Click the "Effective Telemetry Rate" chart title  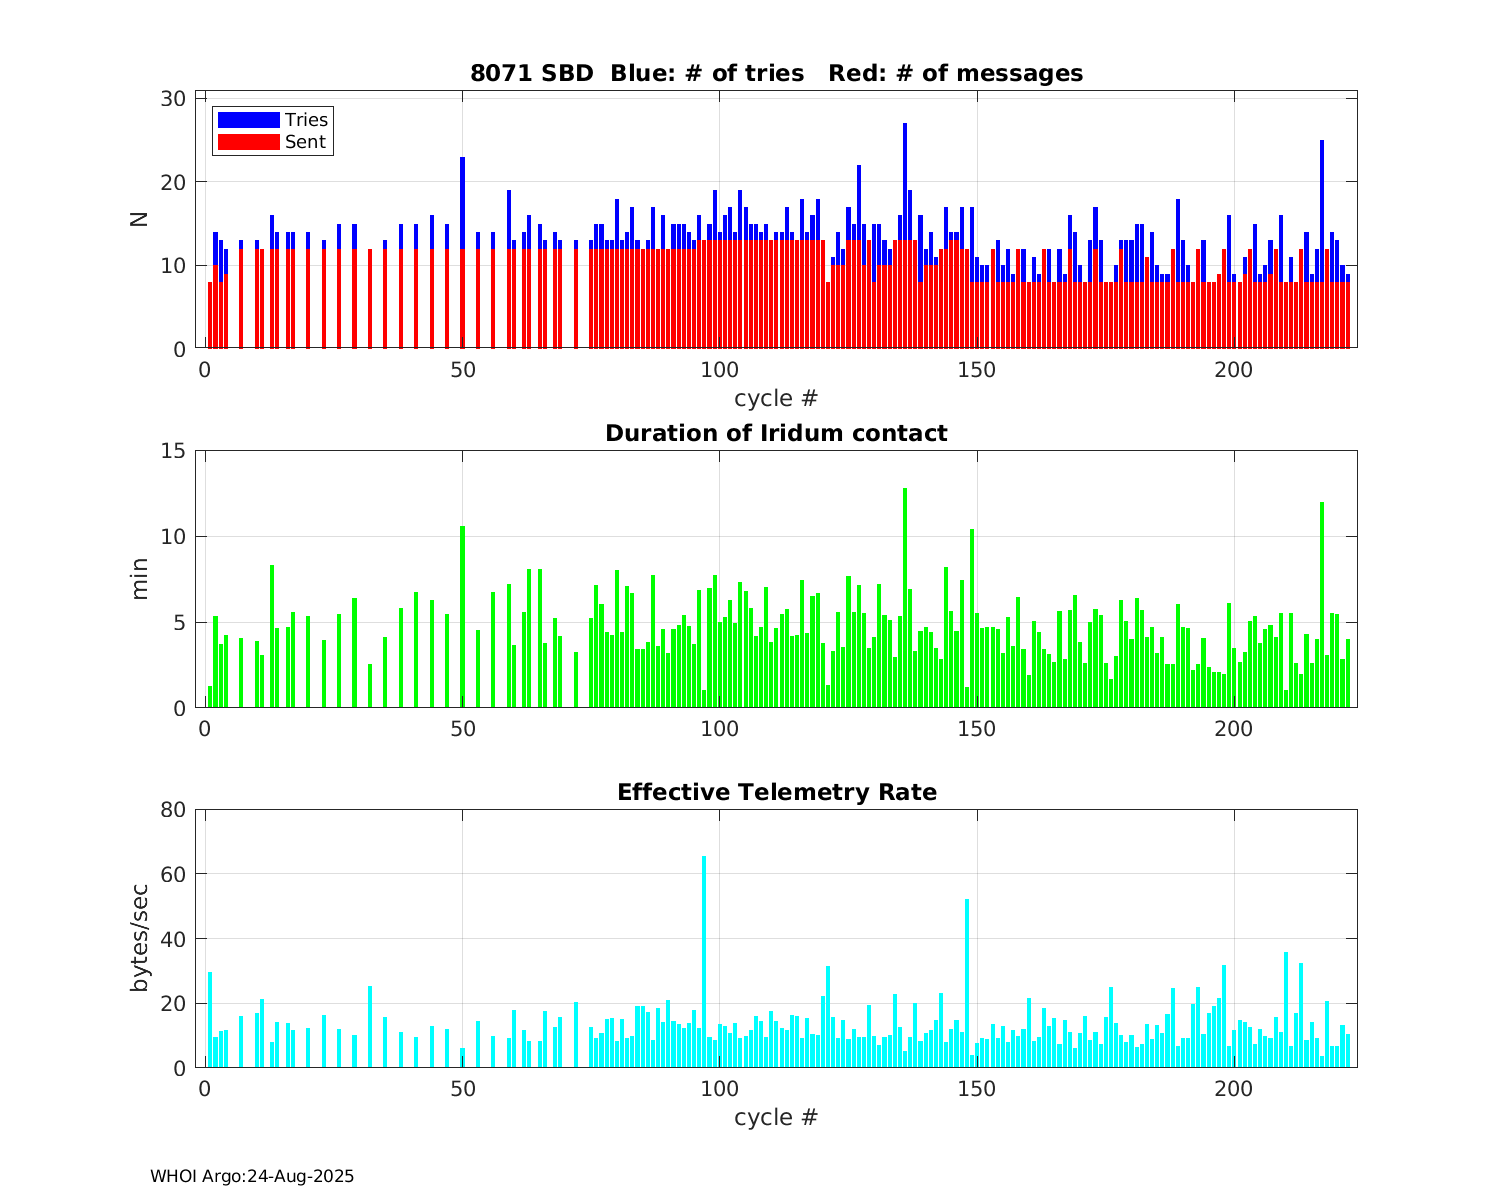point(776,792)
